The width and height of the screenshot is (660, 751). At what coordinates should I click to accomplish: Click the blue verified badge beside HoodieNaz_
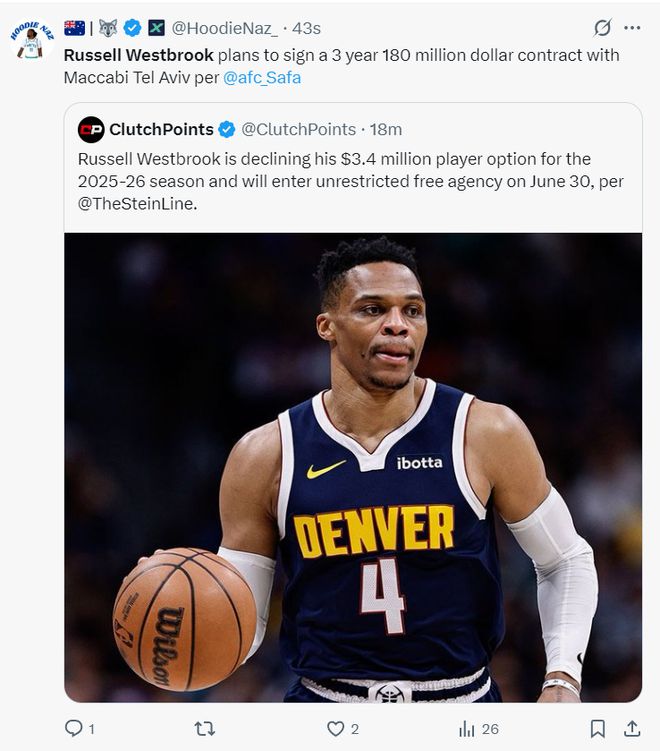pyautogui.click(x=131, y=28)
